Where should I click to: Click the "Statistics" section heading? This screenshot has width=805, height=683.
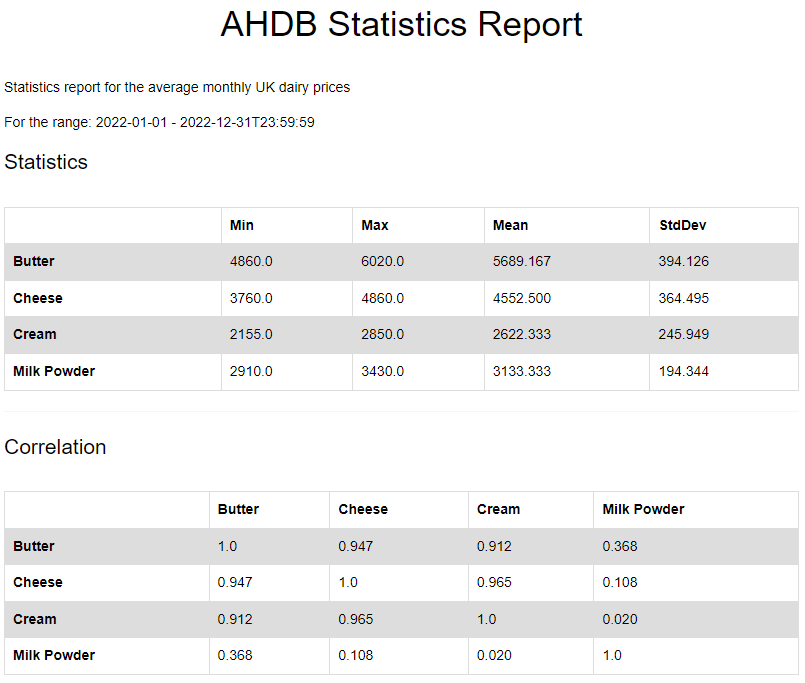point(46,162)
